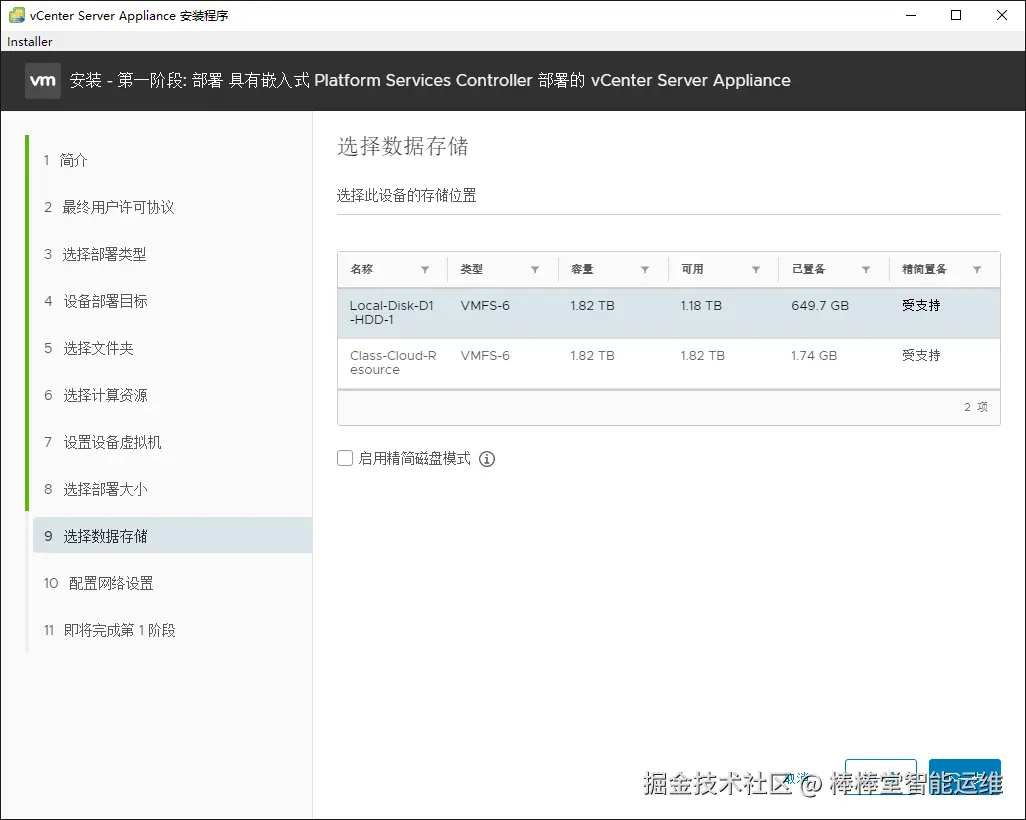Click step 10 配置网络设置
Image resolution: width=1026 pixels, height=820 pixels.
coord(98,584)
